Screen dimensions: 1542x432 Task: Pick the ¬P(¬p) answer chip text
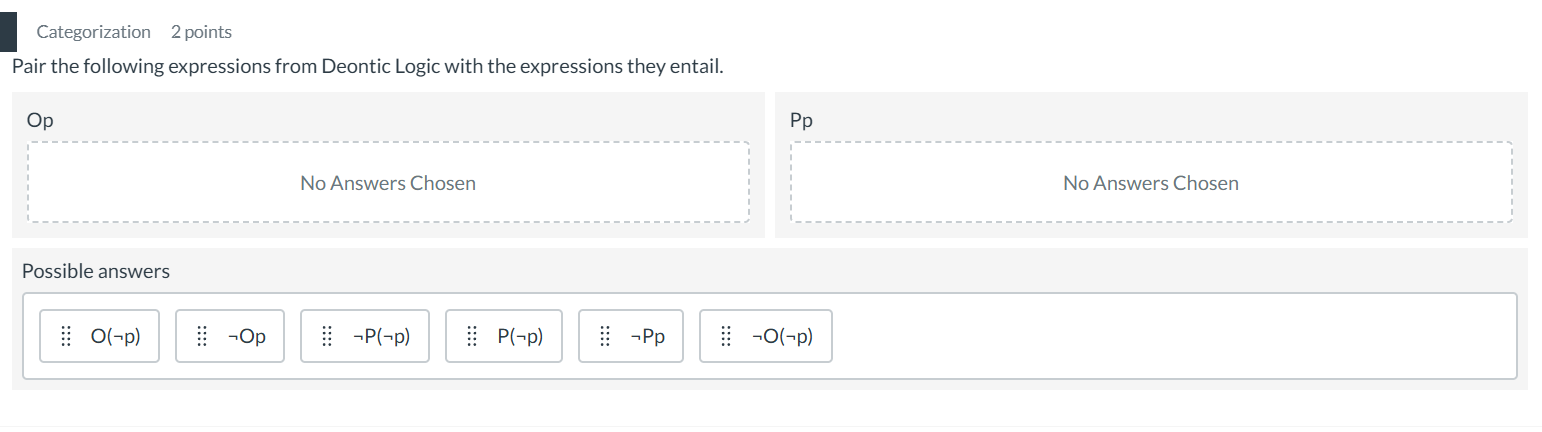tap(382, 336)
